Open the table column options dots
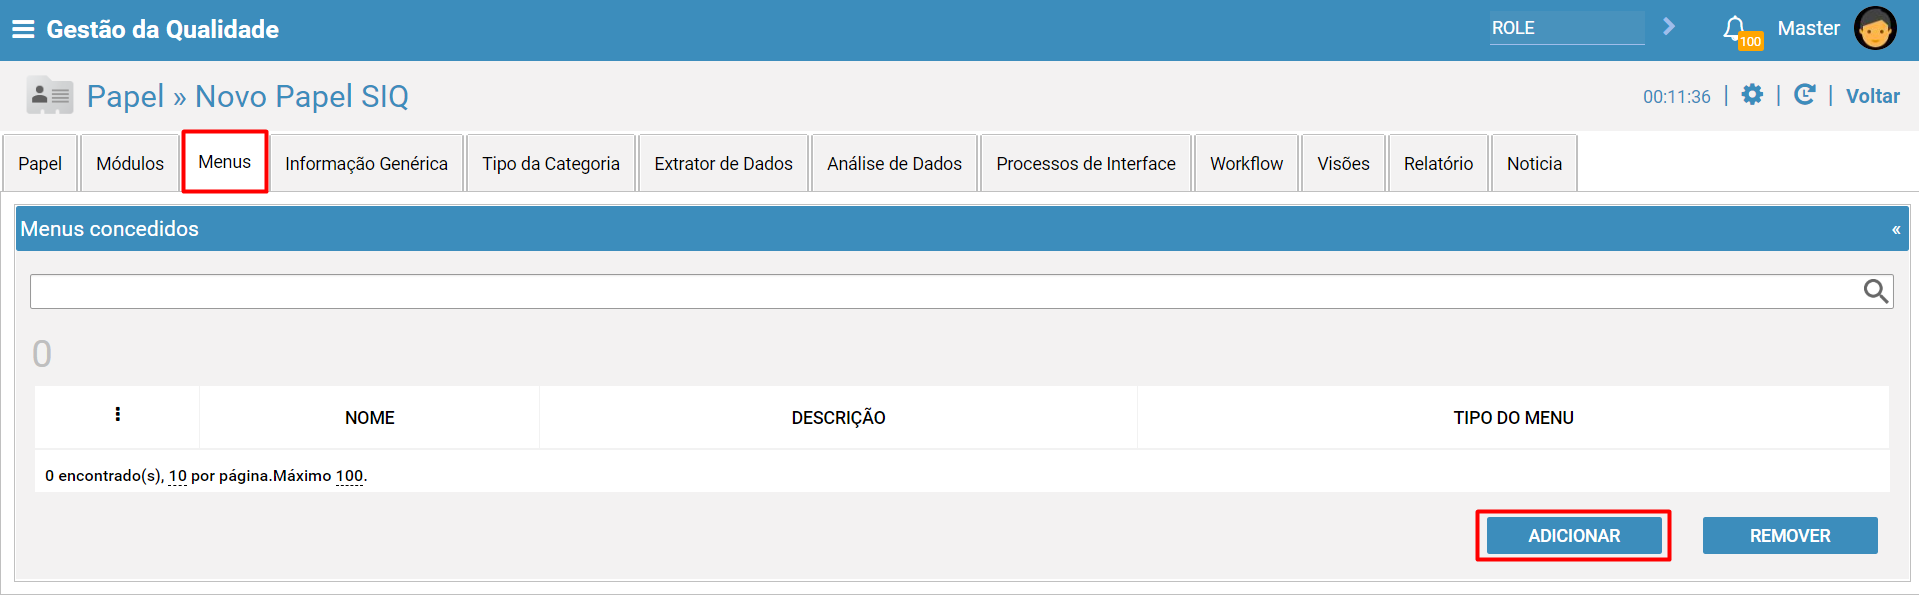The height and width of the screenshot is (595, 1919). click(x=118, y=414)
